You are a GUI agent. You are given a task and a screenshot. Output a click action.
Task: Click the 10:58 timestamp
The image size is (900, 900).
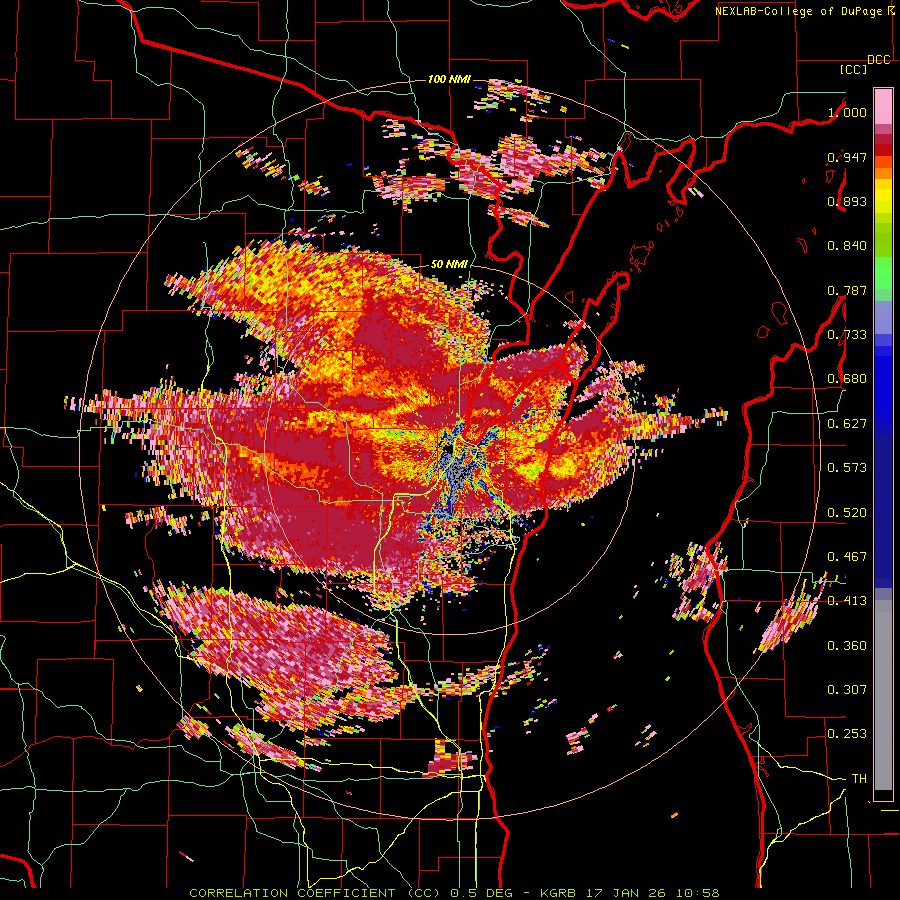tap(697, 893)
